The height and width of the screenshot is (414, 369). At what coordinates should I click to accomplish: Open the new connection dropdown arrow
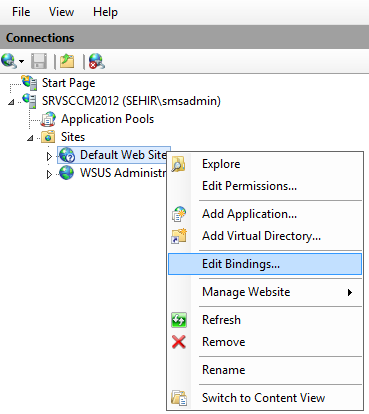coord(21,62)
